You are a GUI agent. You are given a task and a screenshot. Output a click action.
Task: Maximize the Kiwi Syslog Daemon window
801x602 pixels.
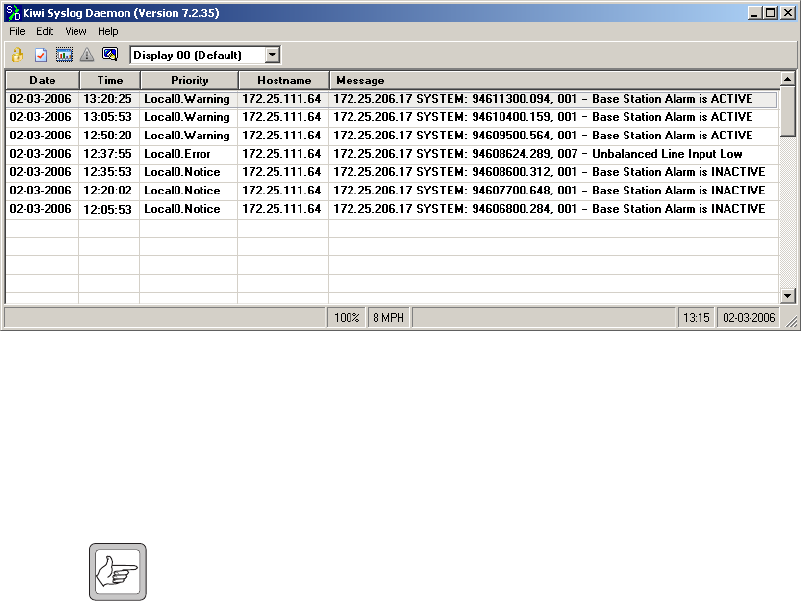pyautogui.click(x=770, y=13)
